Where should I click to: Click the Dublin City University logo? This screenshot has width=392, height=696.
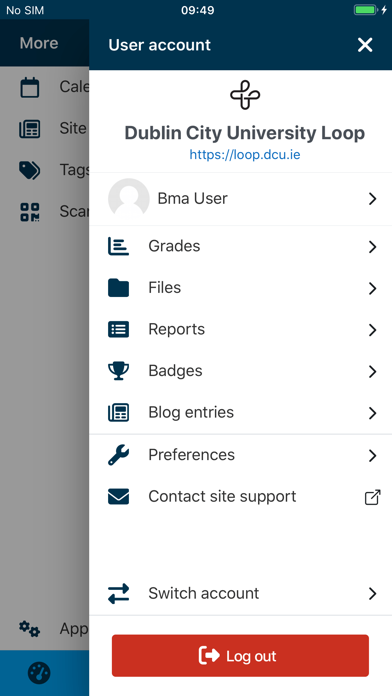click(x=245, y=95)
